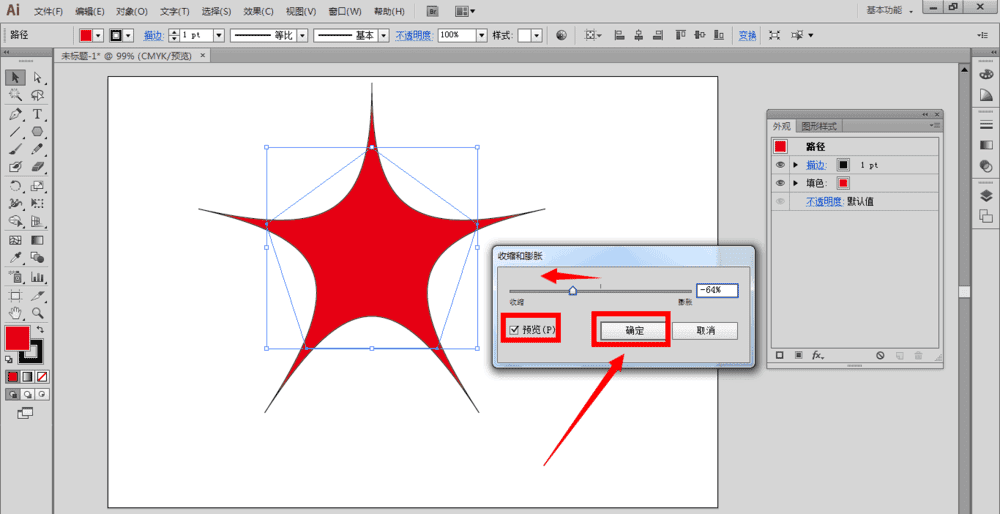Open stroke color dropdown in control bar
Image resolution: width=1000 pixels, height=514 pixels.
click(x=130, y=36)
